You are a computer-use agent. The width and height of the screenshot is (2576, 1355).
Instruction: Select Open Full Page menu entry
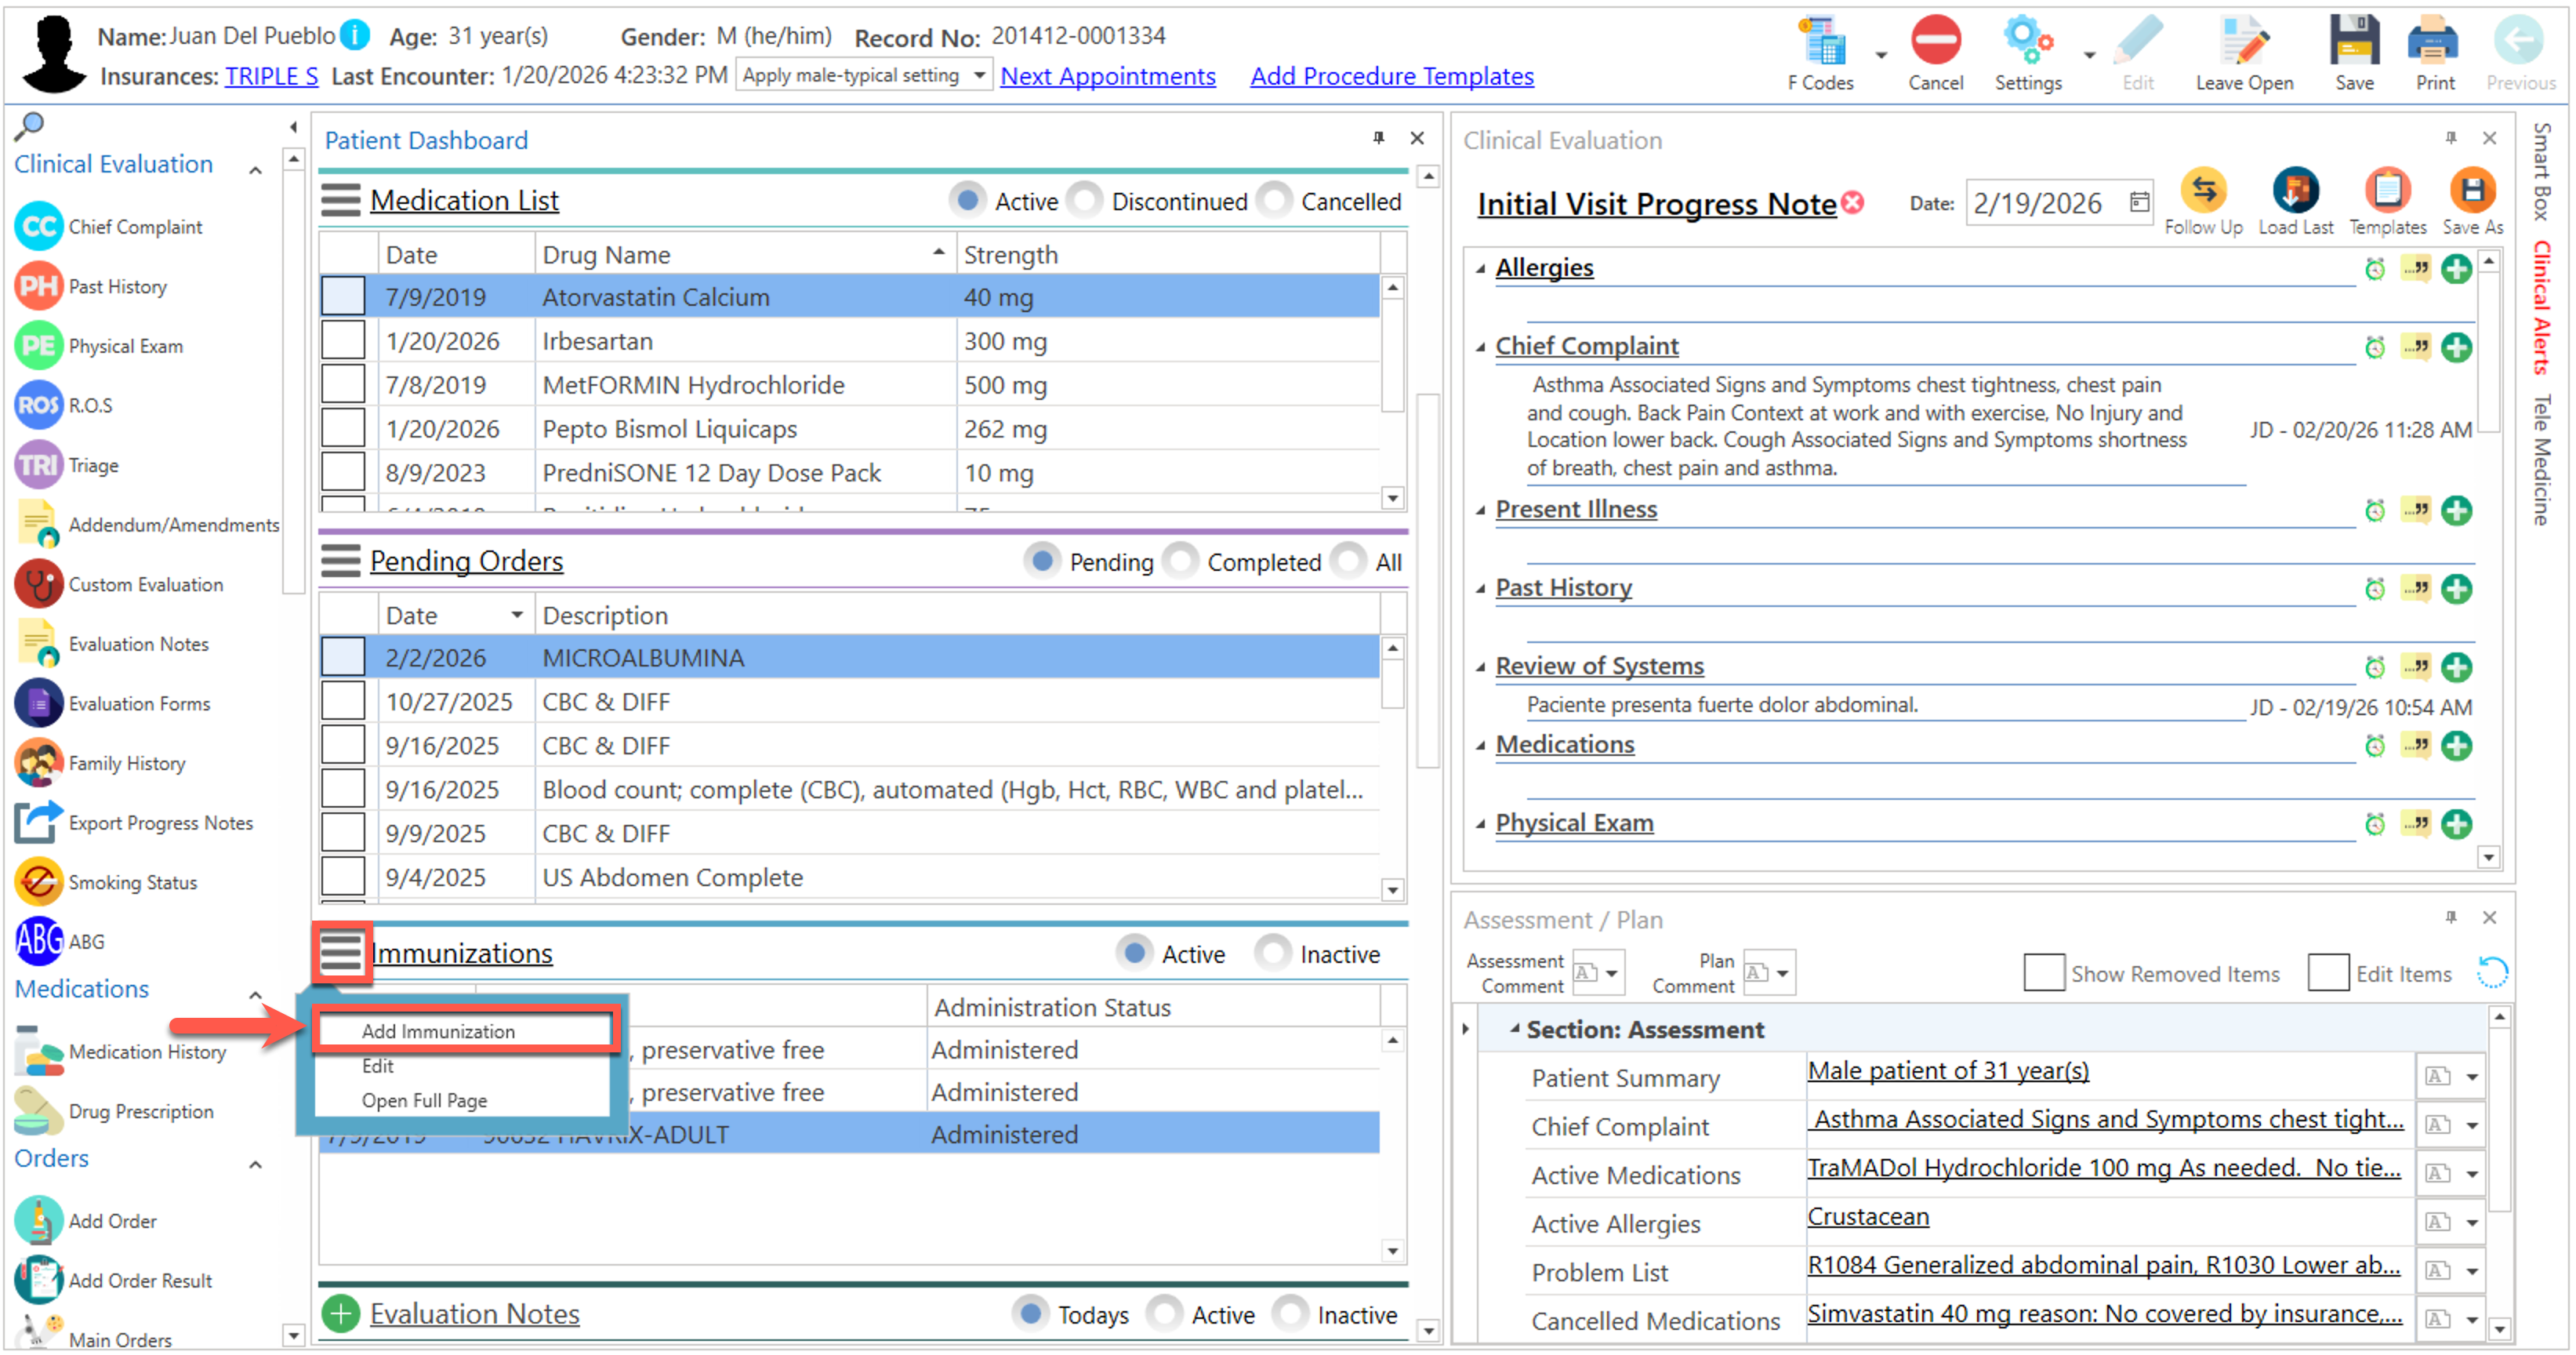[x=424, y=1100]
